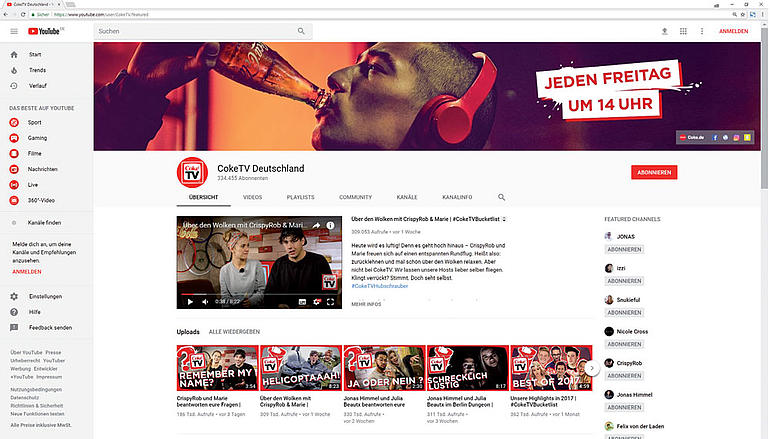770x439 pixels.
Task: Open Start in sidebar
Action: point(34,55)
